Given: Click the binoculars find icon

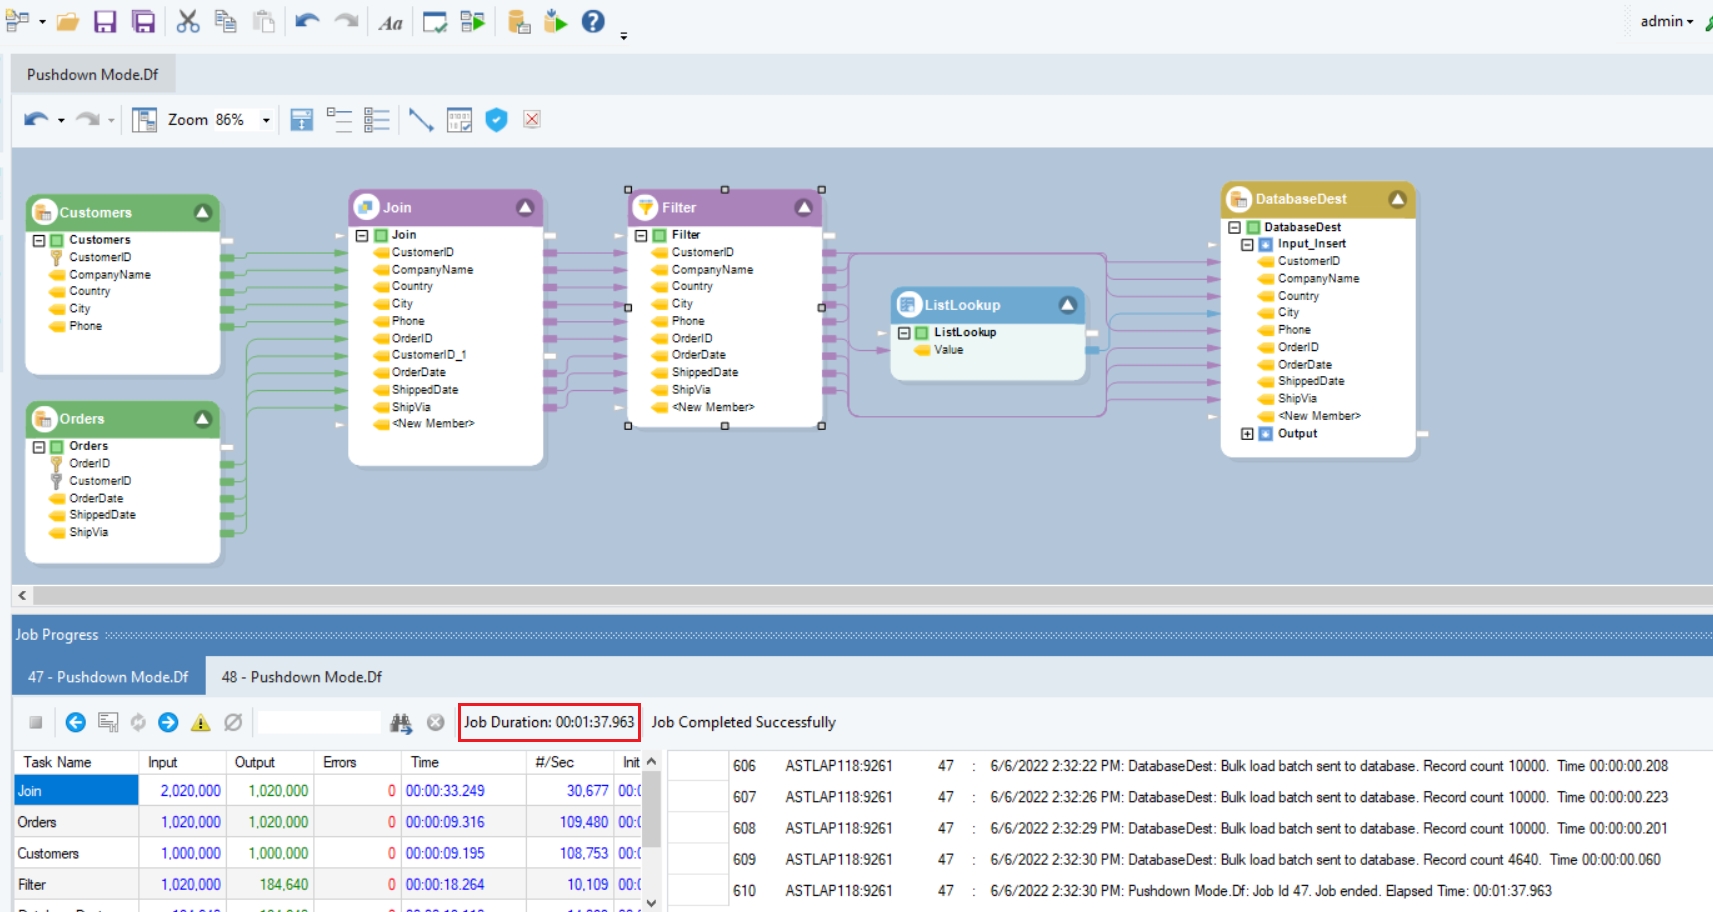Looking at the screenshot, I should 401,723.
